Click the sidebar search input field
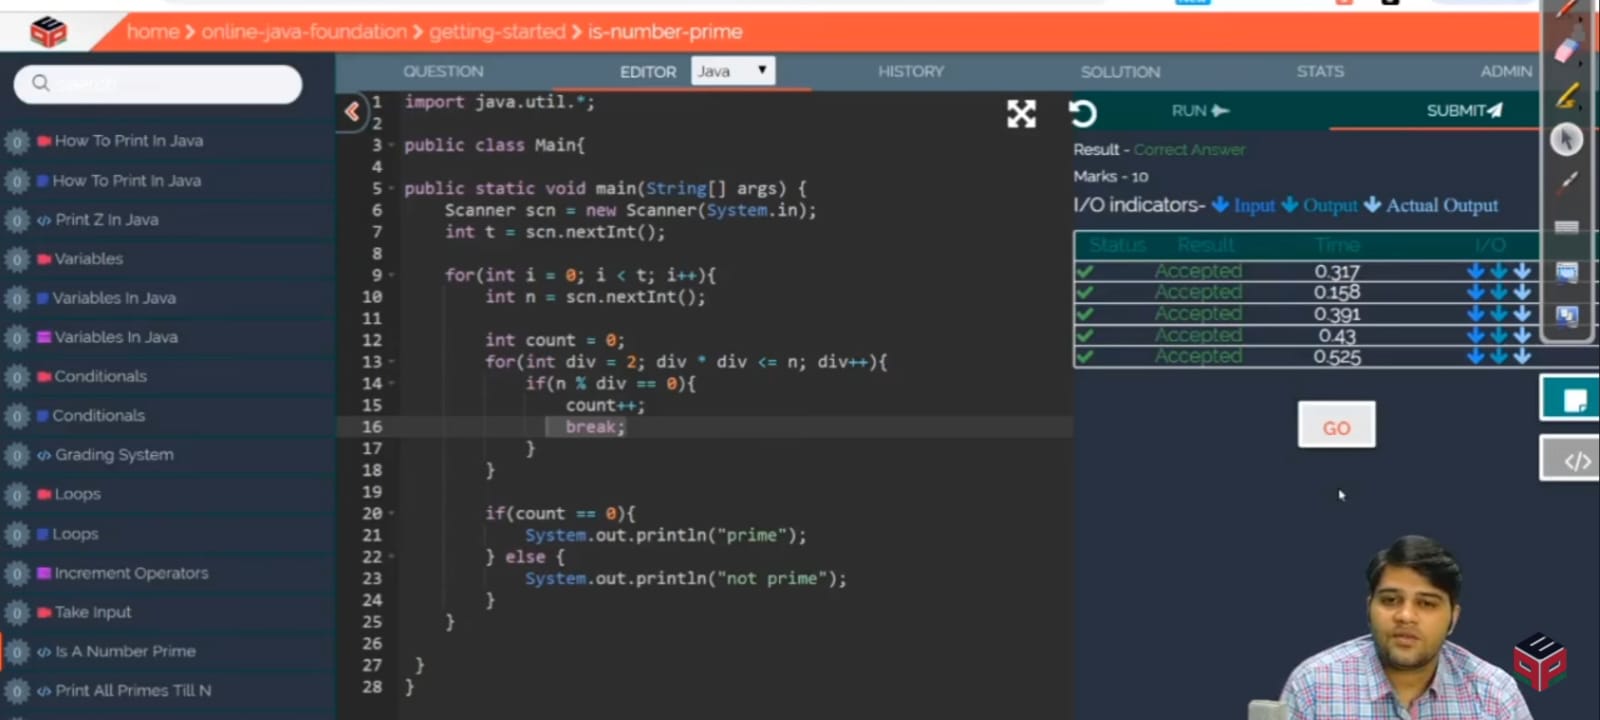 pyautogui.click(x=158, y=84)
